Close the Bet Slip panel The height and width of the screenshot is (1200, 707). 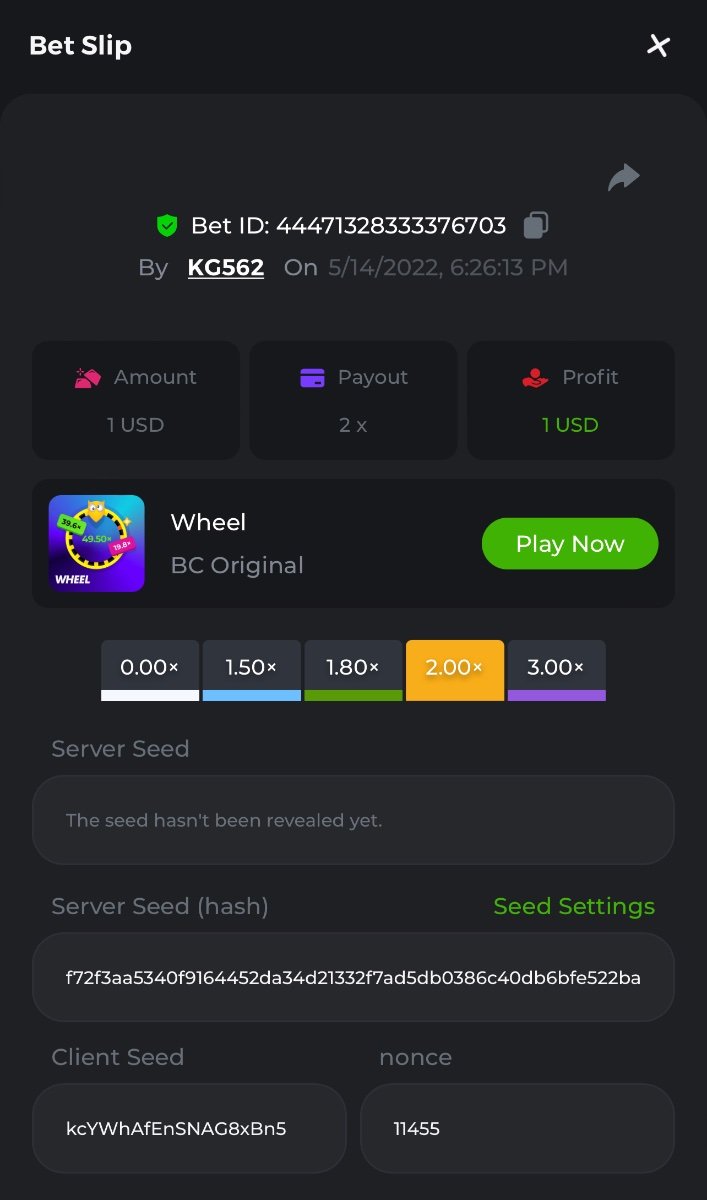pos(658,45)
